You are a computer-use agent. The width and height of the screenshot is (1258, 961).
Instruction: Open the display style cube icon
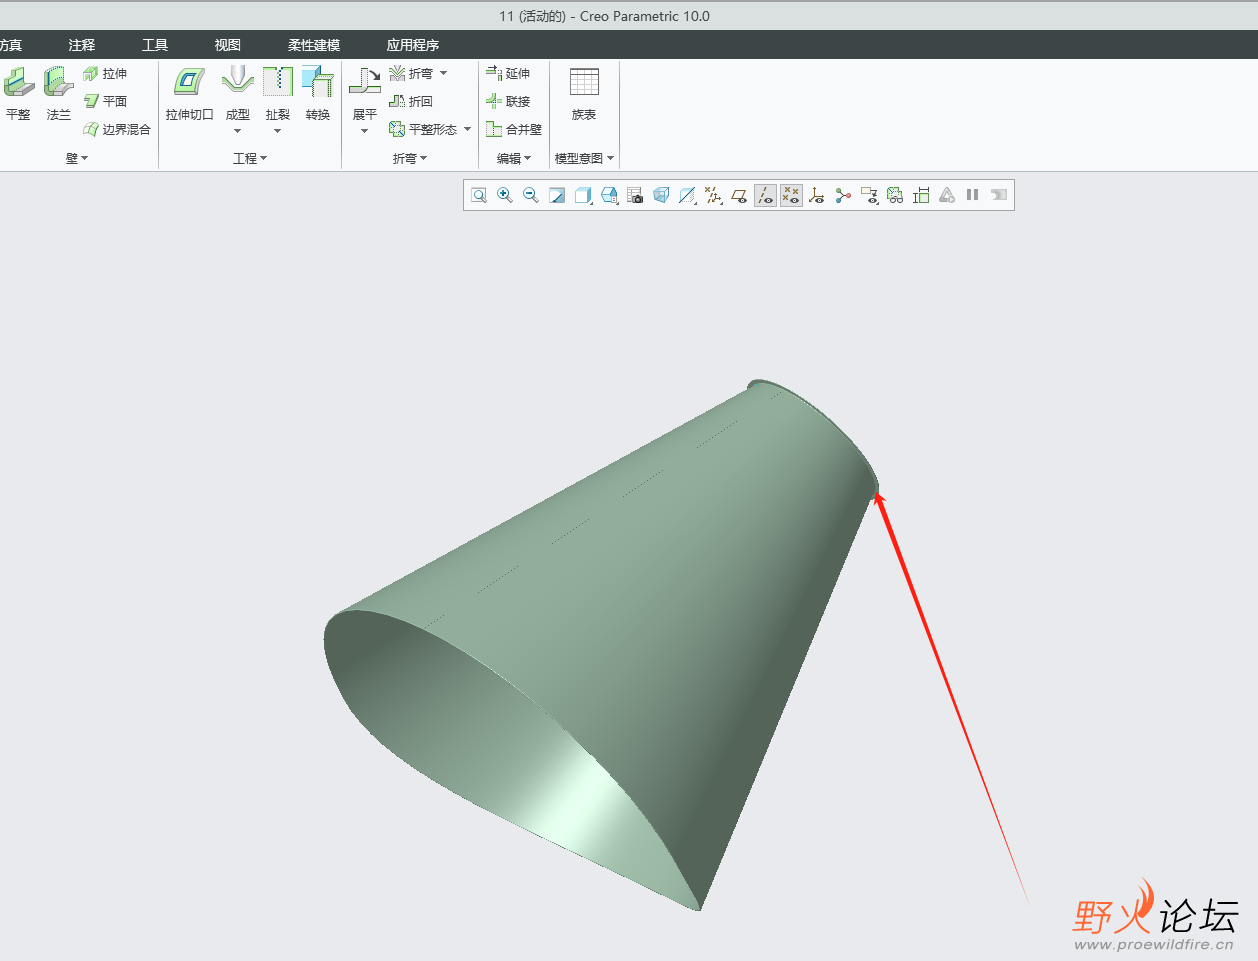(x=583, y=195)
